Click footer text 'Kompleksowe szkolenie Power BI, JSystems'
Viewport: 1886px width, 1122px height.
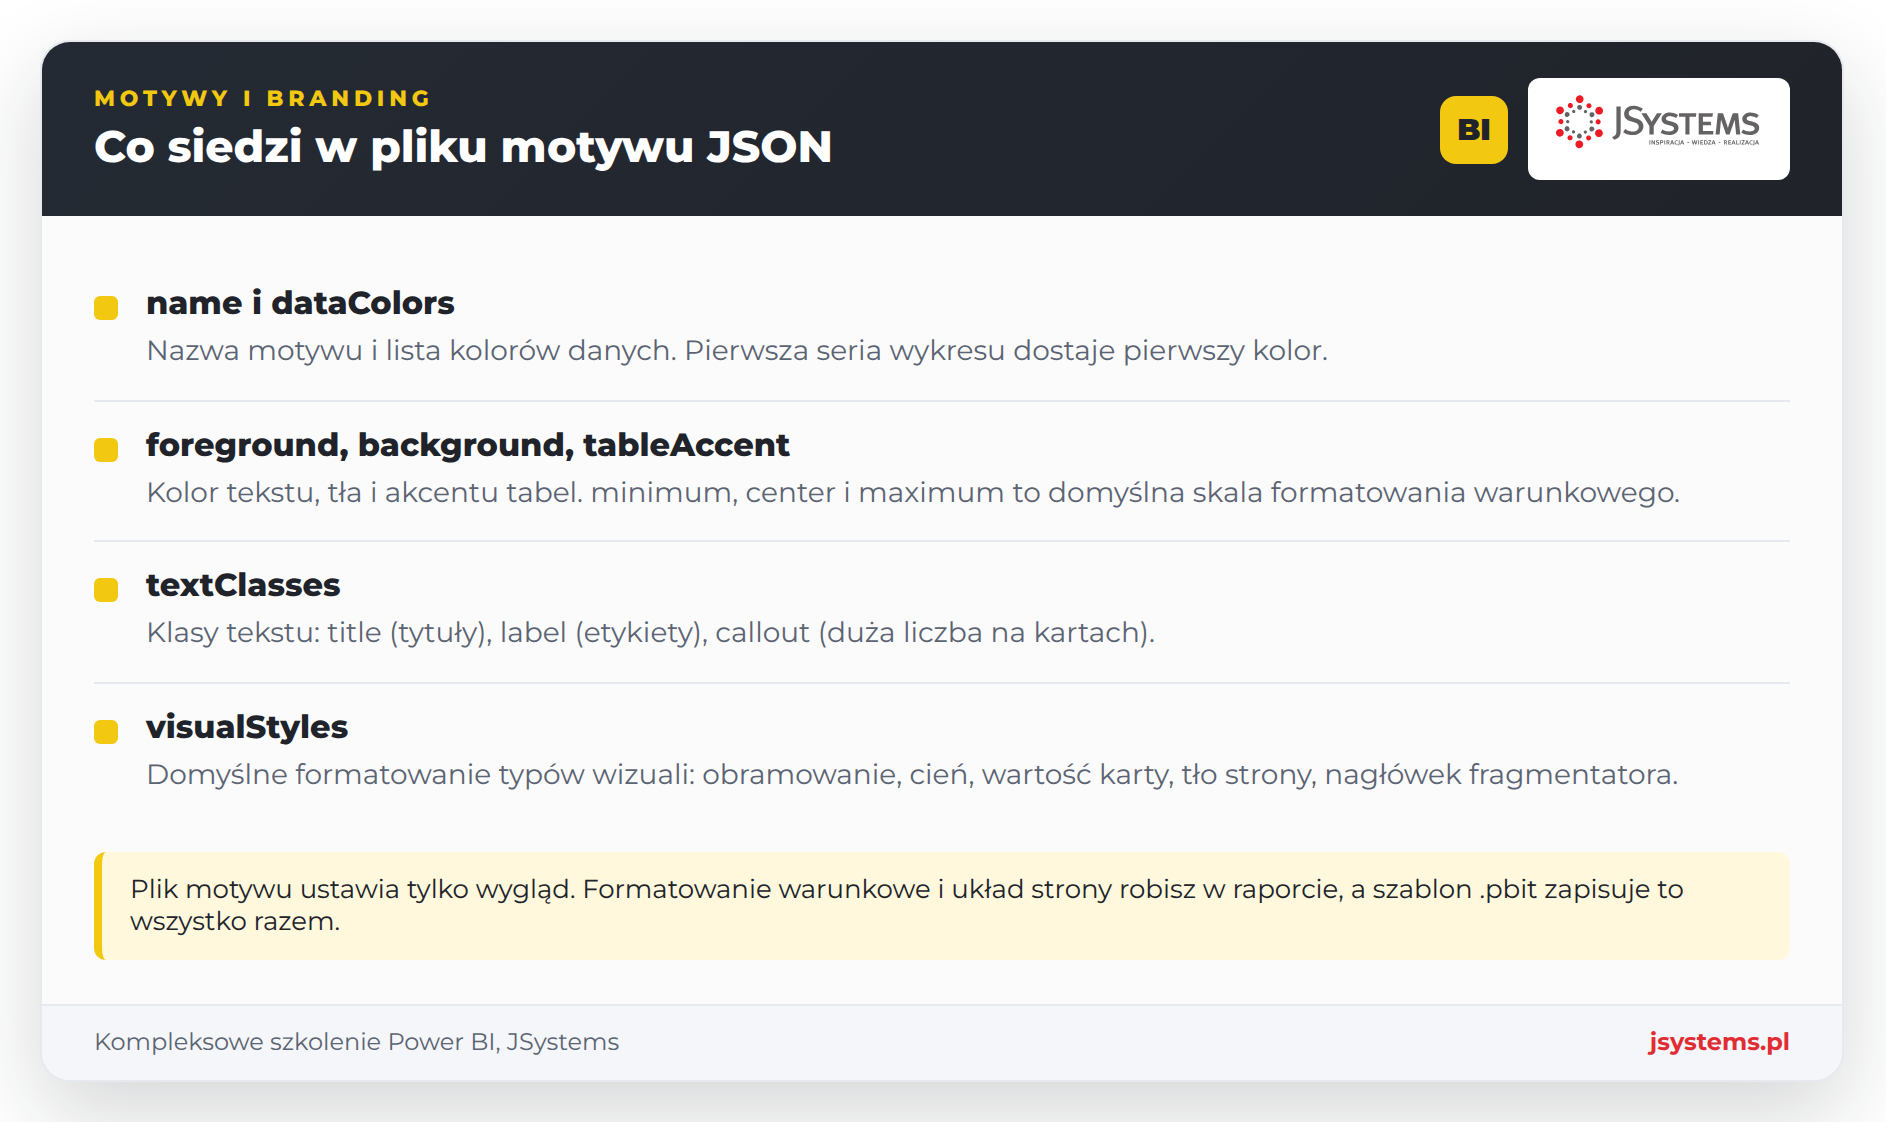[357, 1042]
